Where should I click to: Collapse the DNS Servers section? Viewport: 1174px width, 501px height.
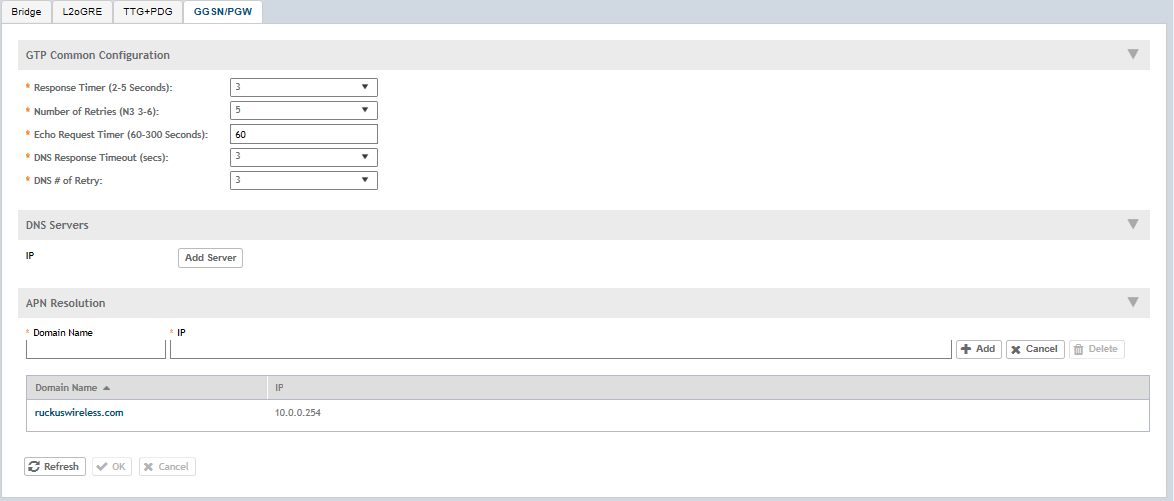pos(1132,225)
